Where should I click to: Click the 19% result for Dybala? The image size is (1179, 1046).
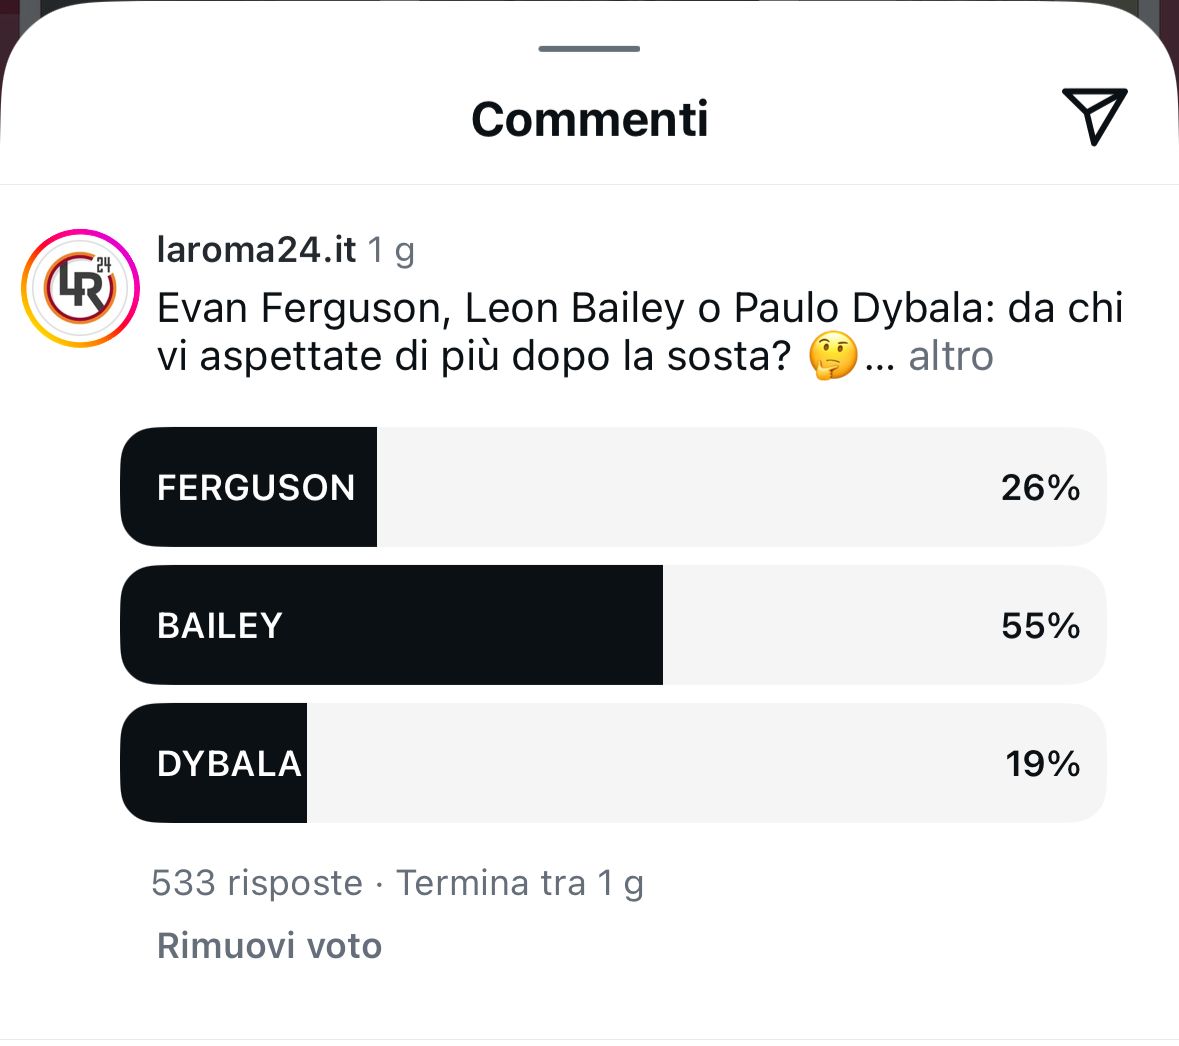click(1042, 764)
